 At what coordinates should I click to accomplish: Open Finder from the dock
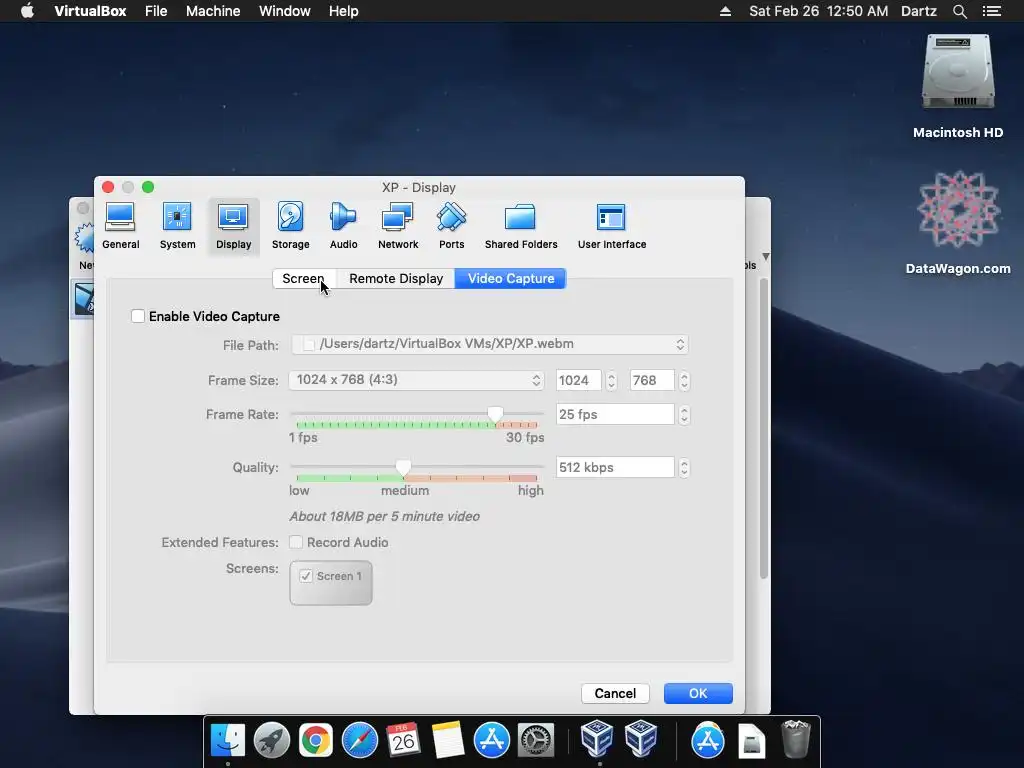[227, 741]
